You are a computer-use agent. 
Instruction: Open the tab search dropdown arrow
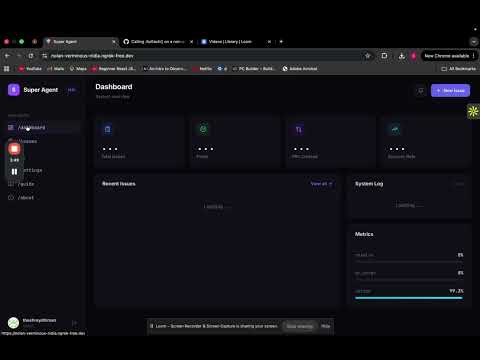pos(474,42)
